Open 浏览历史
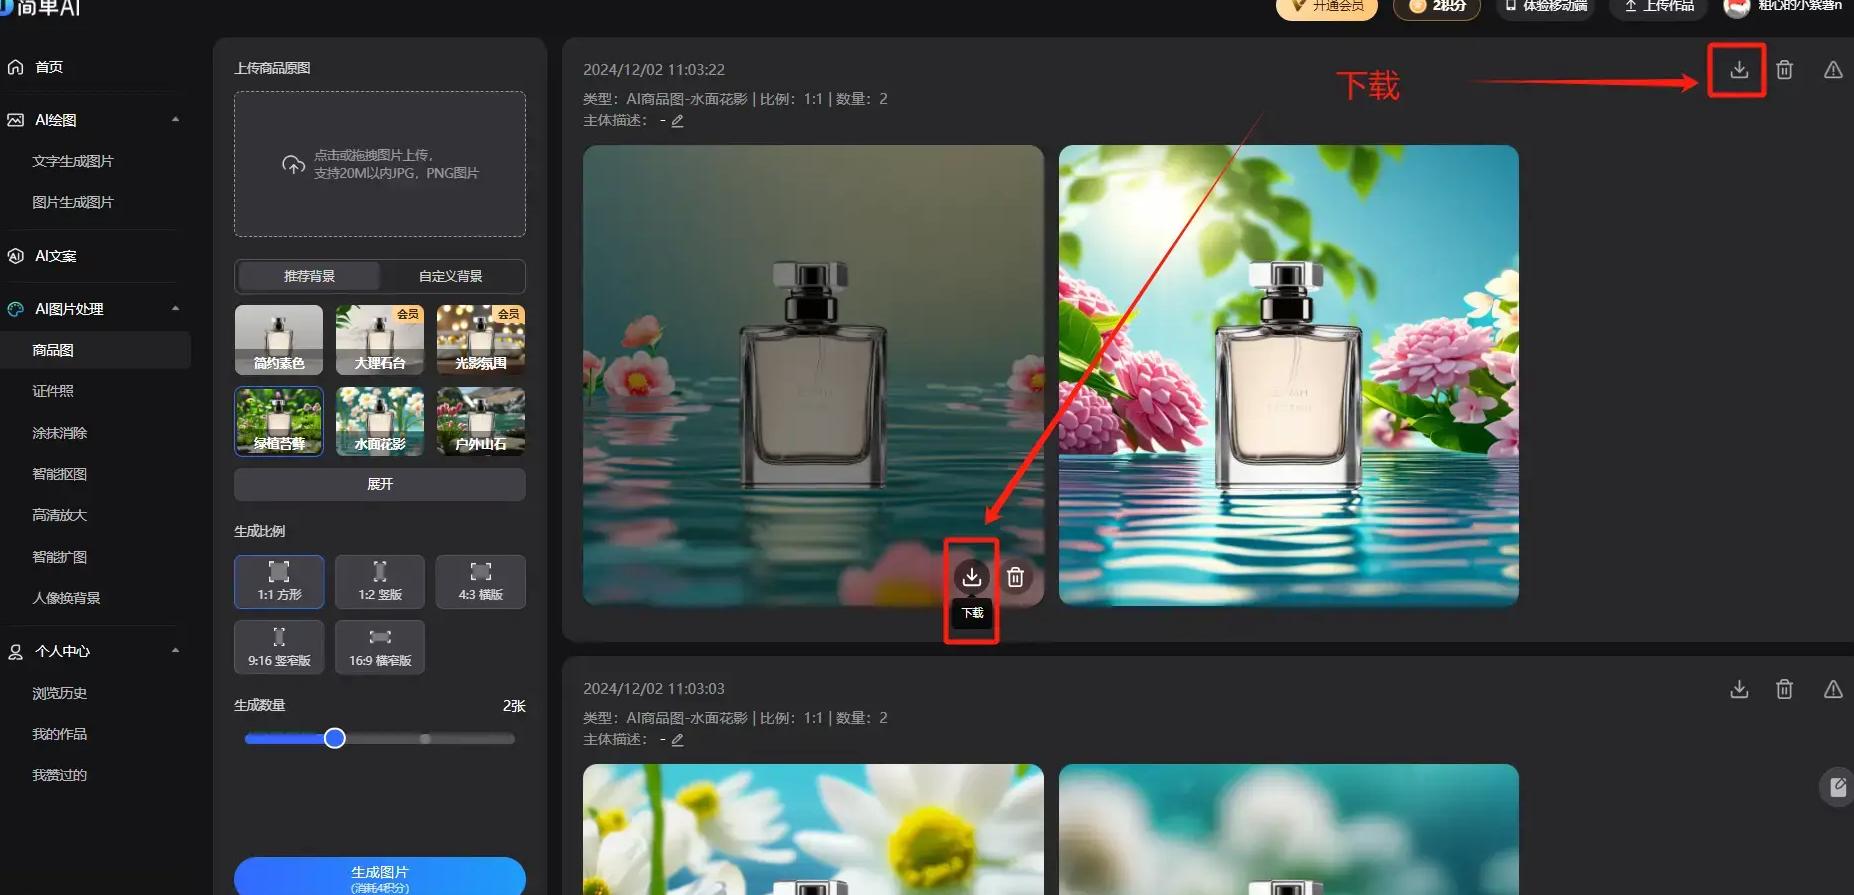This screenshot has width=1854, height=895. (x=60, y=693)
